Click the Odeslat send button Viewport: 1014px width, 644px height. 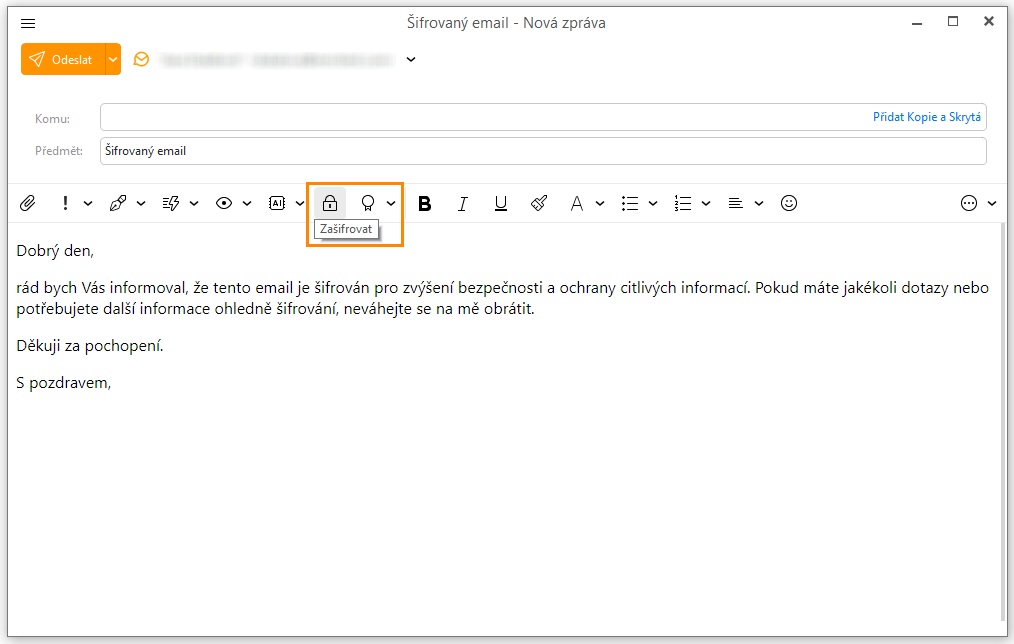(x=61, y=60)
